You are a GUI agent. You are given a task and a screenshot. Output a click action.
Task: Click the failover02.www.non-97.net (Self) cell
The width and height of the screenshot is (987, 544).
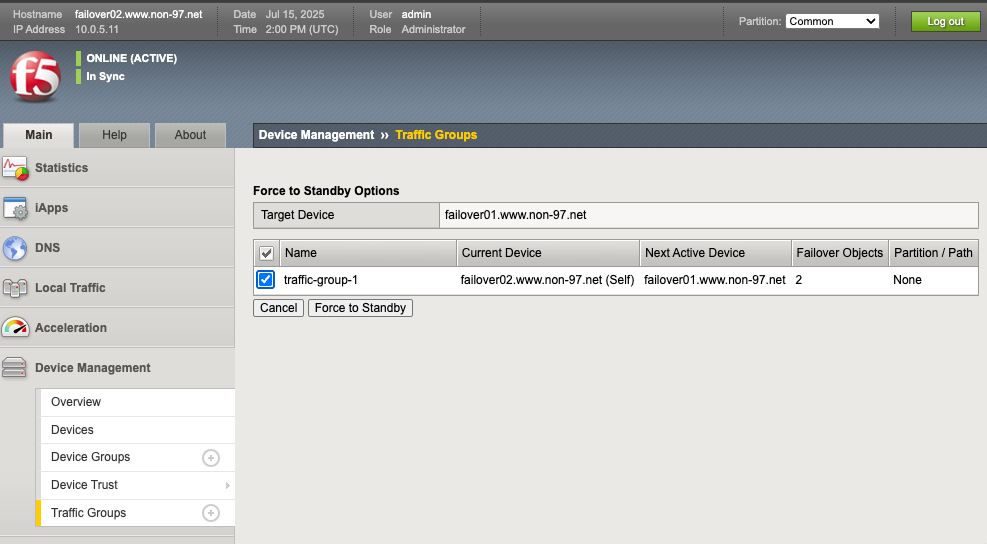point(547,280)
